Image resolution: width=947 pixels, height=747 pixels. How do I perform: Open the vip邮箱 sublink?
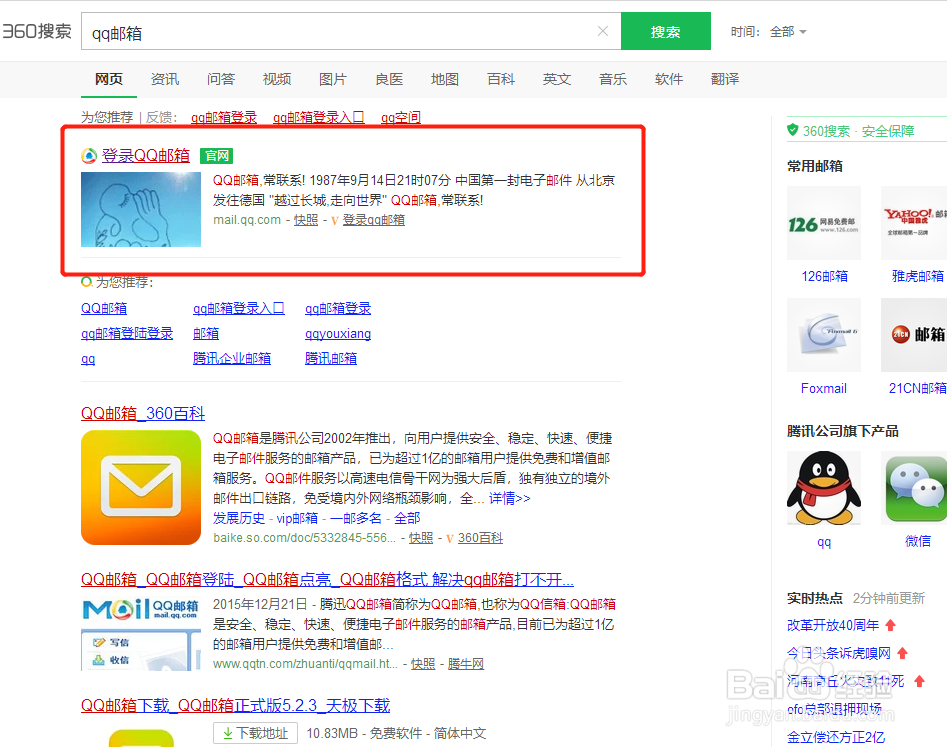(x=297, y=518)
